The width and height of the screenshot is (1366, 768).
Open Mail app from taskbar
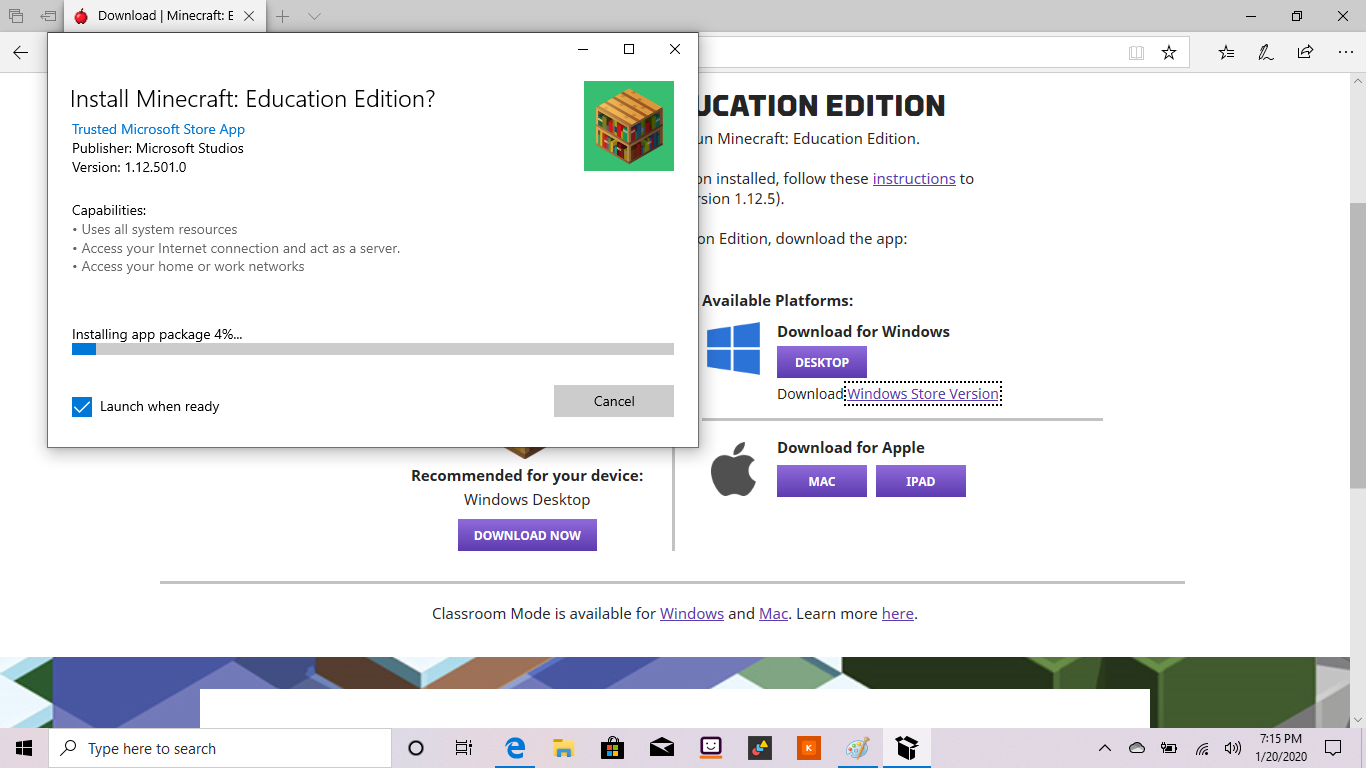(661, 748)
